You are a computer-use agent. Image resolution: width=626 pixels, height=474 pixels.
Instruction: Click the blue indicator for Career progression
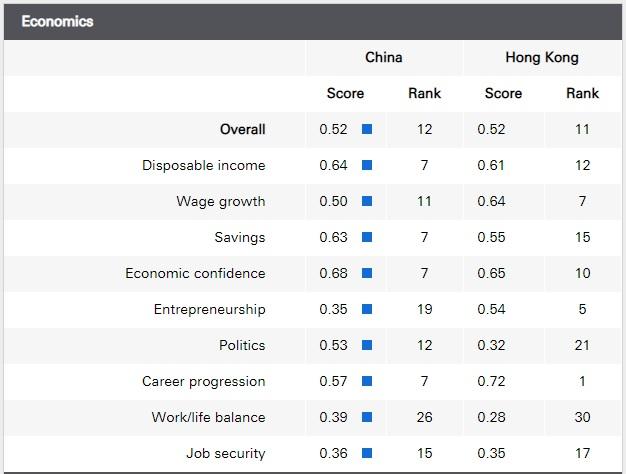[x=367, y=381]
